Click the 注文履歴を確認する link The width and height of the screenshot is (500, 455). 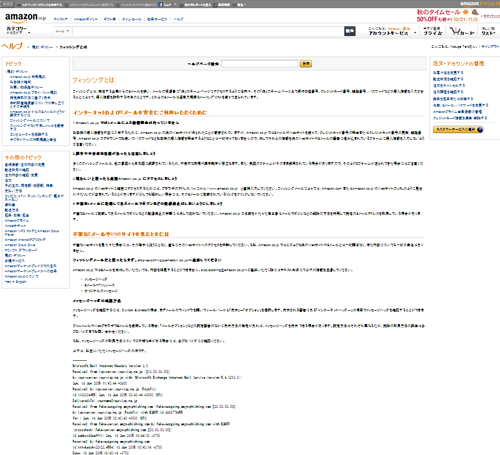448,92
